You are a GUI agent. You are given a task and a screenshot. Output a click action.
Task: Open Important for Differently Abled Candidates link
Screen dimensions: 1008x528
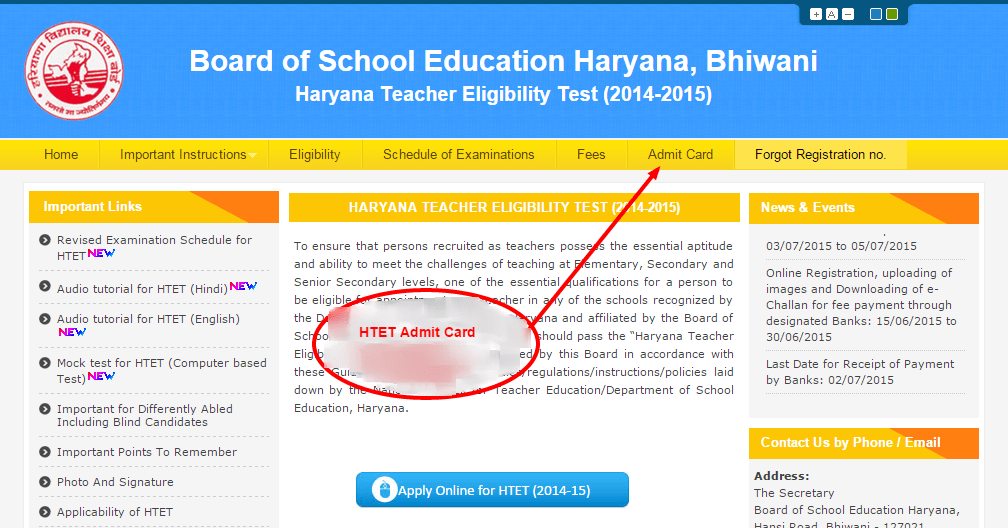tap(145, 415)
